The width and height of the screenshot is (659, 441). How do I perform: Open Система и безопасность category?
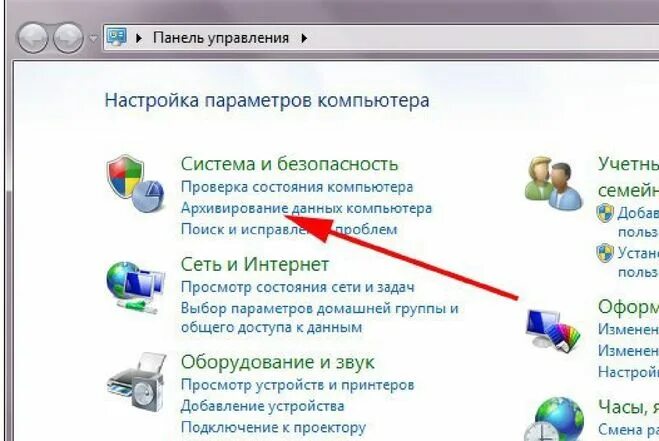coord(289,164)
